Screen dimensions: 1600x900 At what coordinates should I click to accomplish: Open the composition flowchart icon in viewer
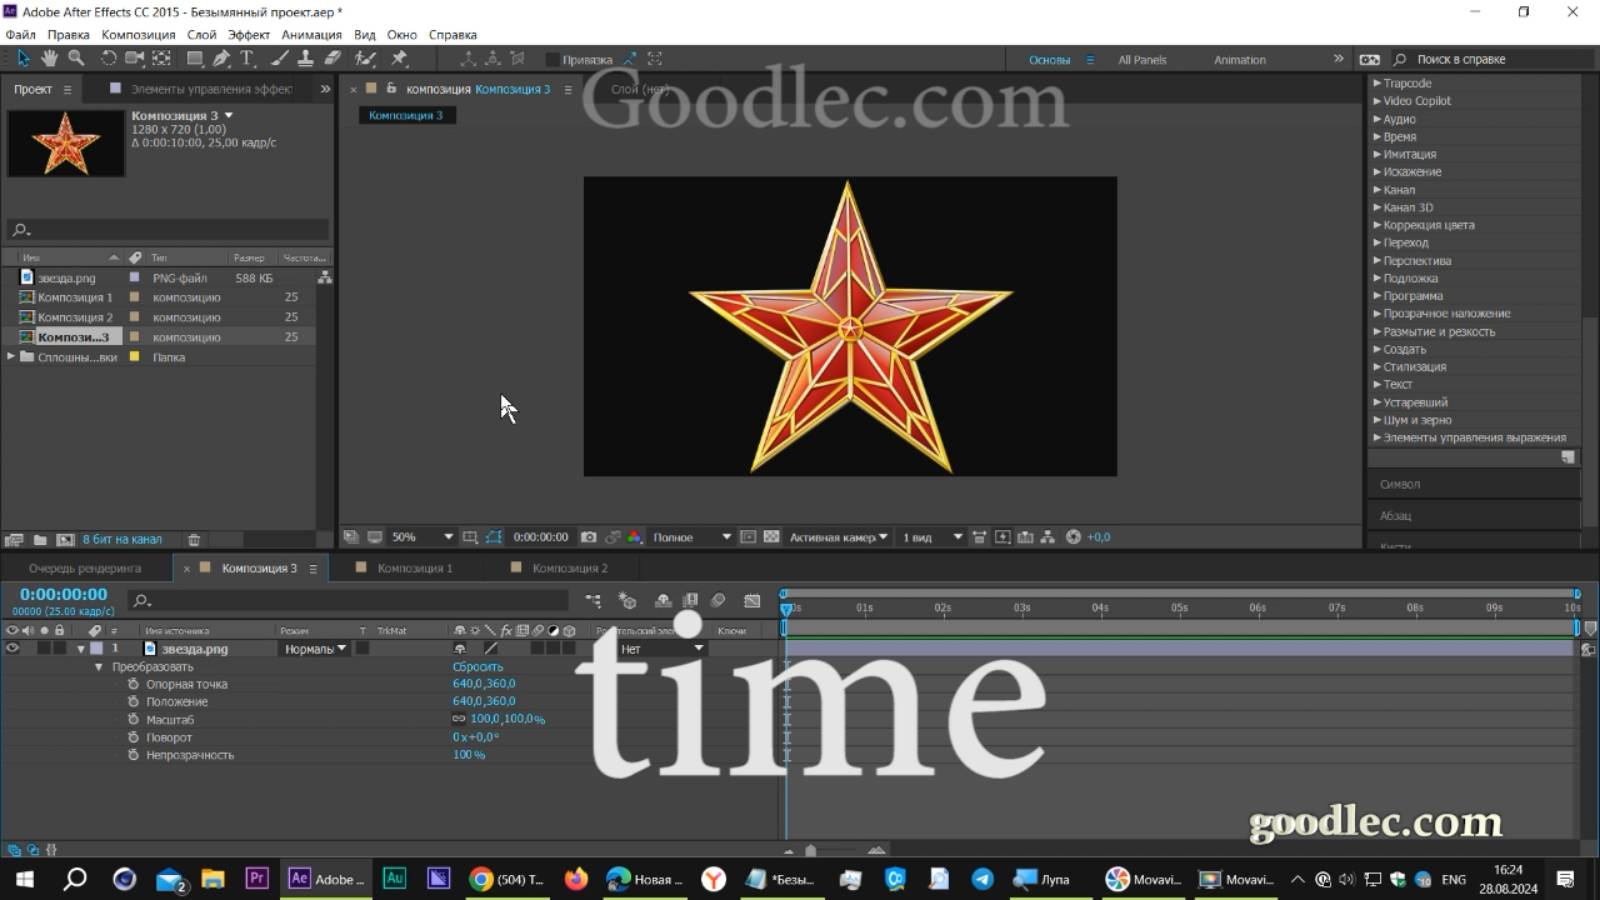point(1047,537)
